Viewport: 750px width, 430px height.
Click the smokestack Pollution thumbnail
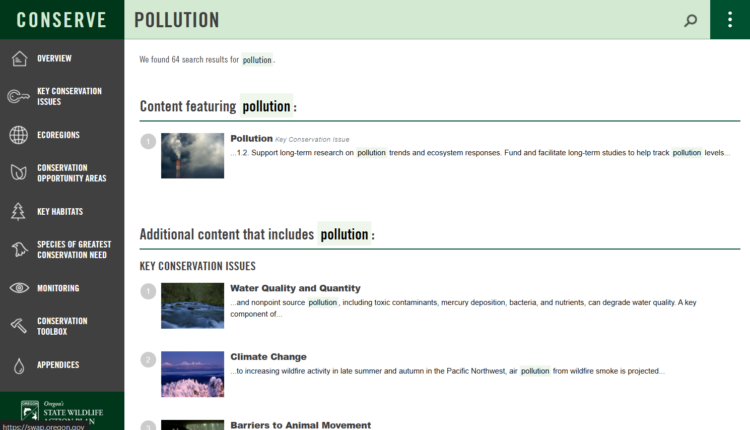pos(192,156)
